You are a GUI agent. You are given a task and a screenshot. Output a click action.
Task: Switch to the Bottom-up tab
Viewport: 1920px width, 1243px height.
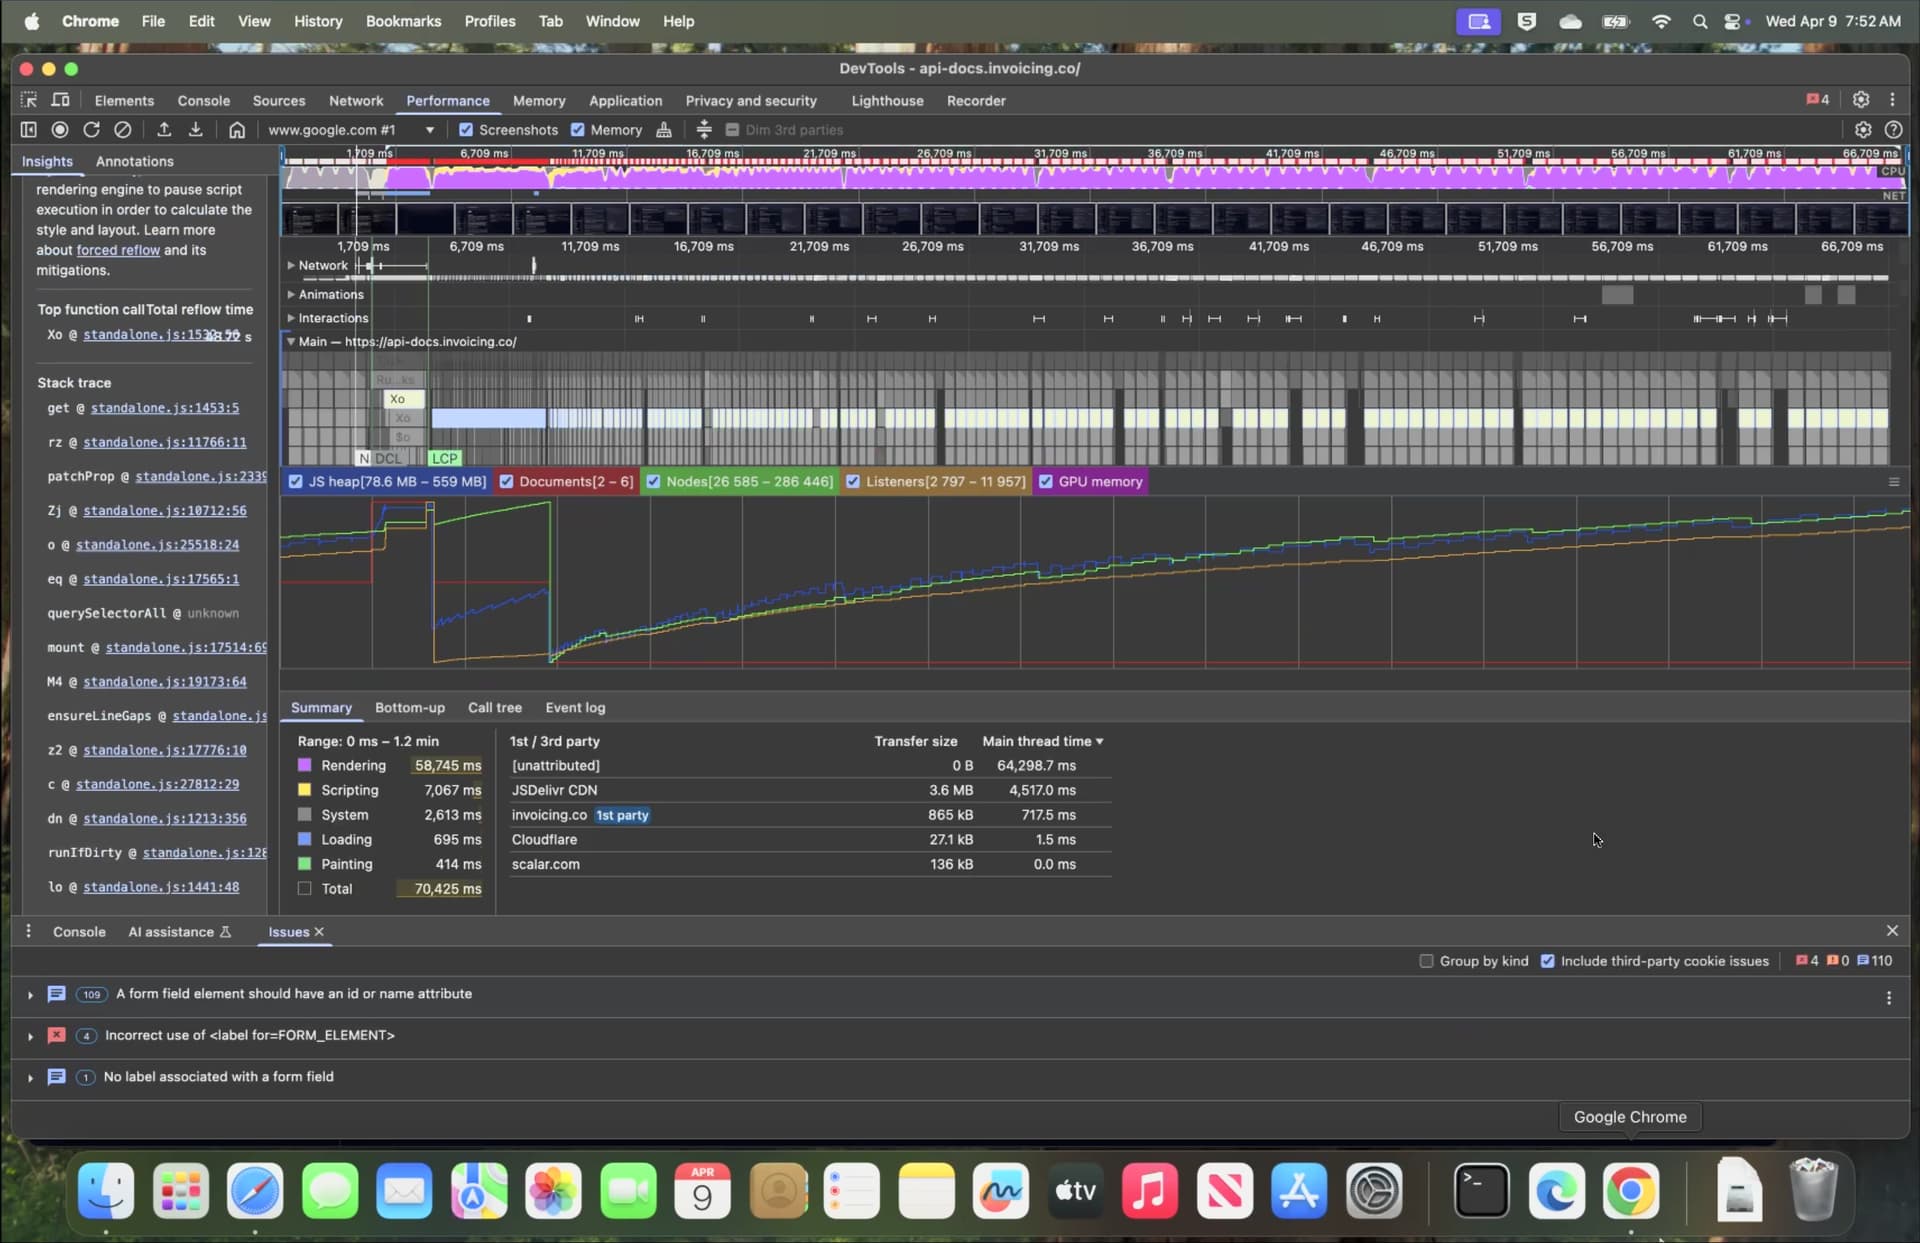click(409, 708)
